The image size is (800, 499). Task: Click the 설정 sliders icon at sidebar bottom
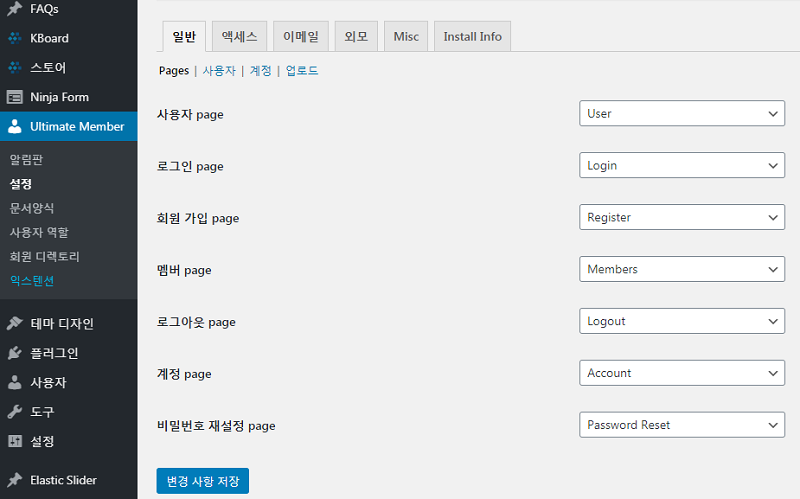[x=15, y=441]
